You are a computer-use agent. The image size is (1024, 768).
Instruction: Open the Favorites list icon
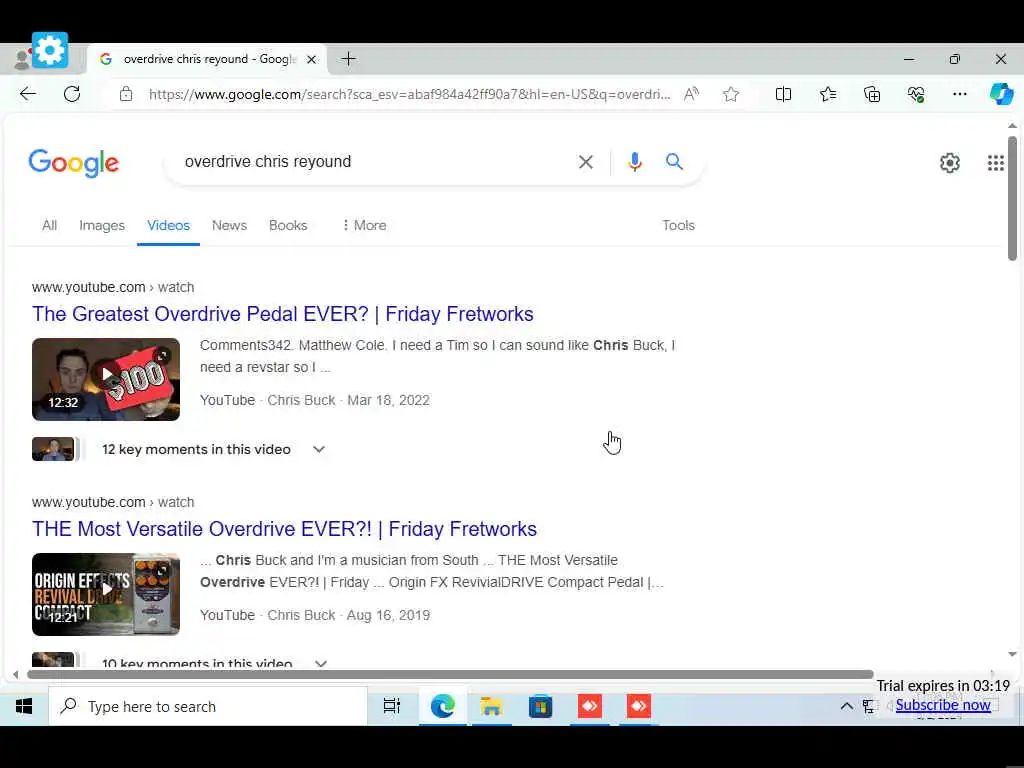(827, 94)
